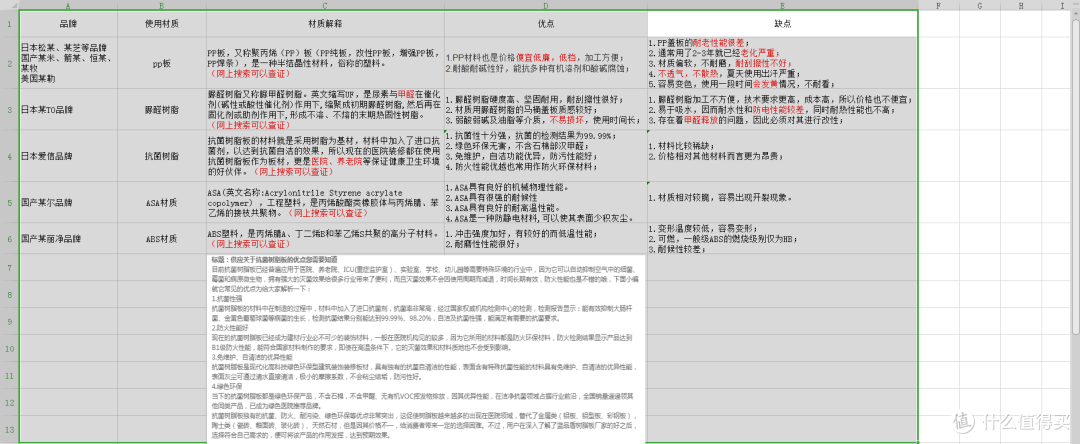Select column B header

point(162,5)
